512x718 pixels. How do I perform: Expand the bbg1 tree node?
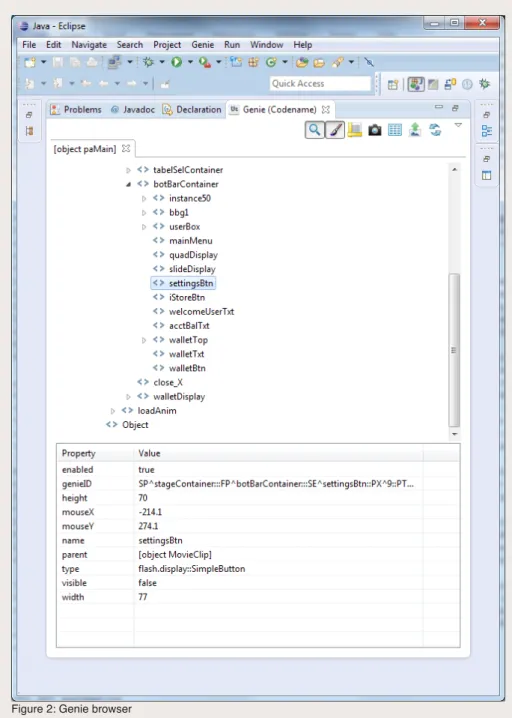[x=144, y=213]
